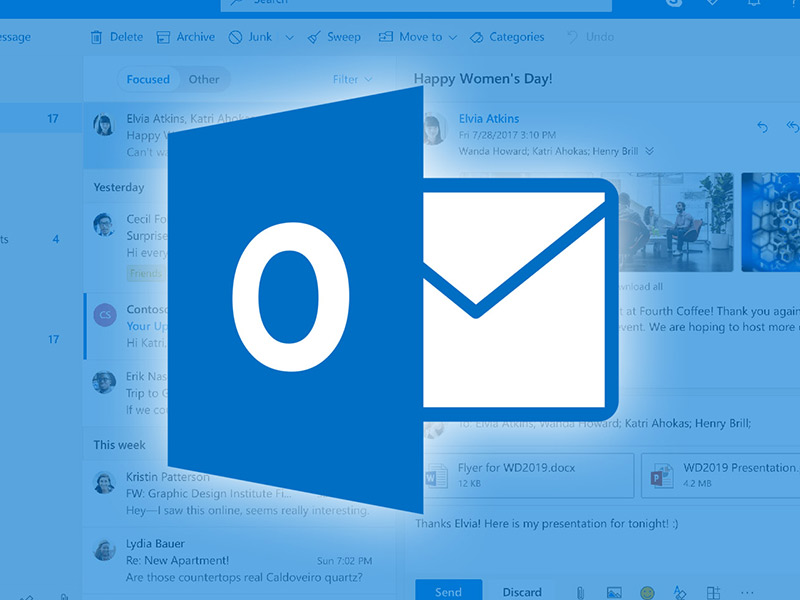Select the Elvia Atkins avatar in the message list

[x=104, y=124]
